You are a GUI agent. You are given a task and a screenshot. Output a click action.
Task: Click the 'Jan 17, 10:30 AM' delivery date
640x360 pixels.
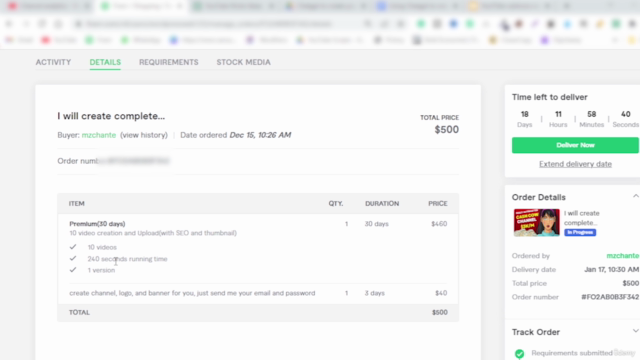(x=611, y=269)
